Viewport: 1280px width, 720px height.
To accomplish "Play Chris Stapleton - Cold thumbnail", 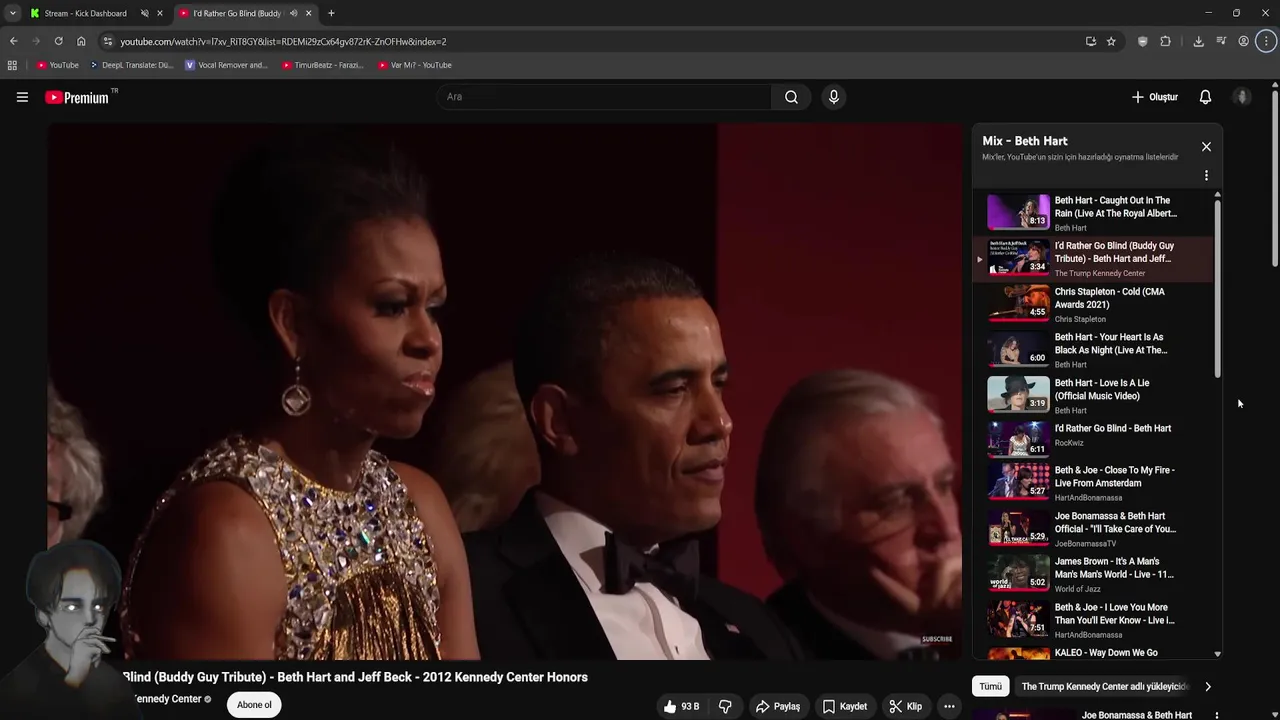I will click(1018, 303).
